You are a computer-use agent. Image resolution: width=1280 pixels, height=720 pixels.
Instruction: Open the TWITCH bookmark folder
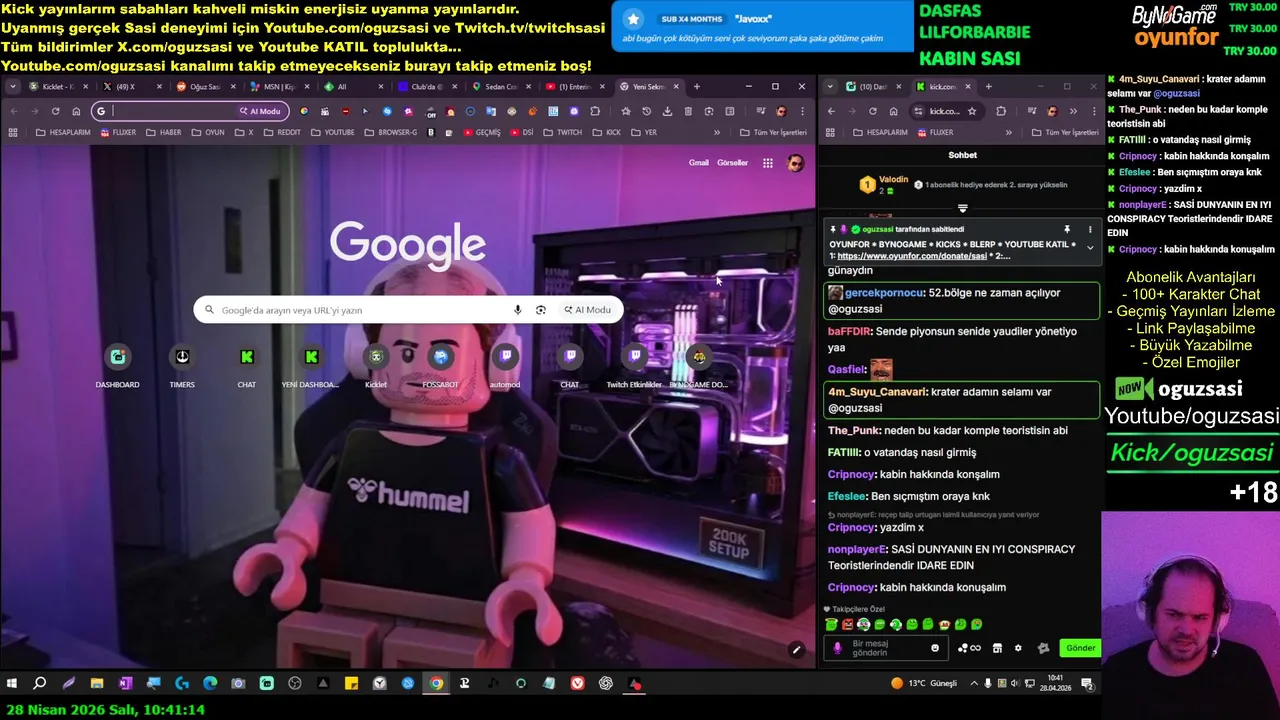click(x=563, y=132)
